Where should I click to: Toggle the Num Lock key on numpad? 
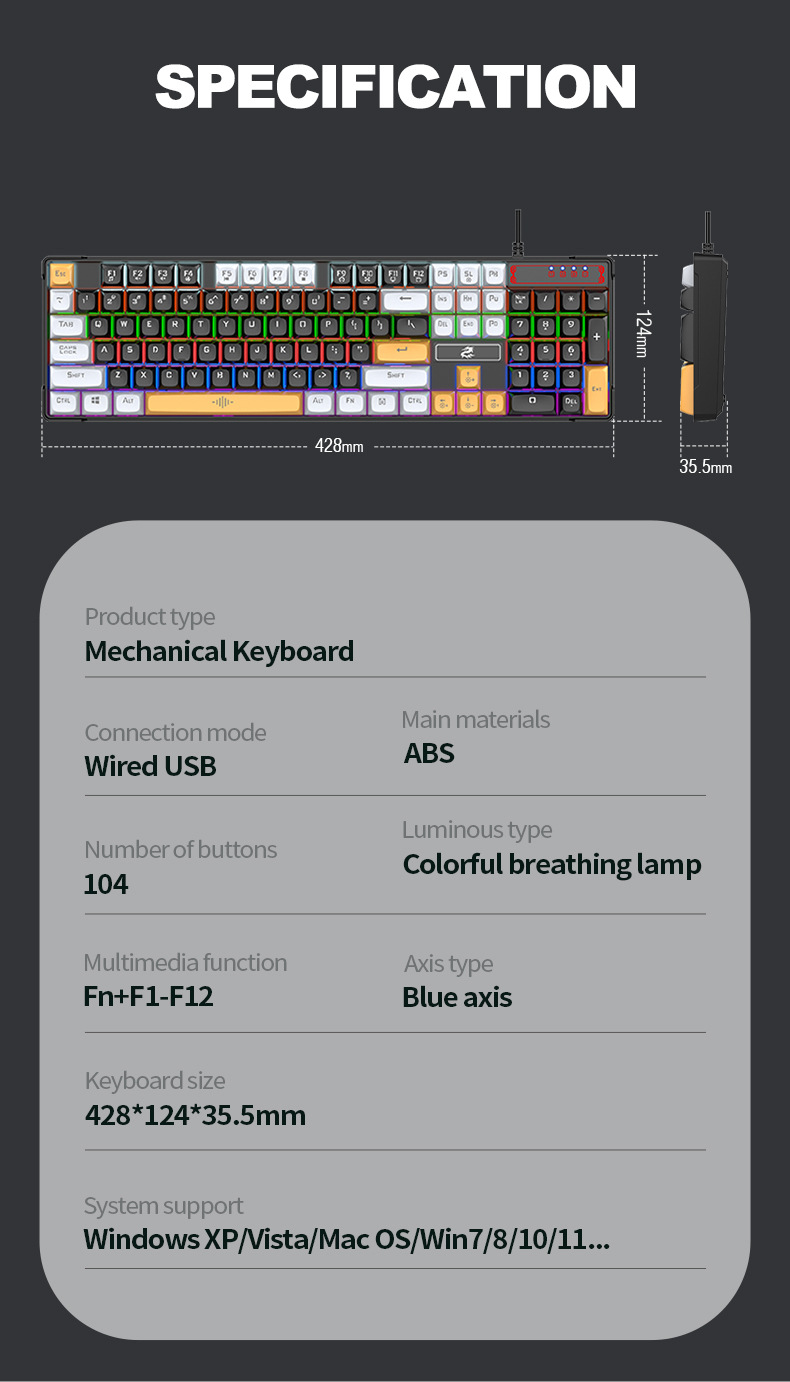(x=521, y=299)
